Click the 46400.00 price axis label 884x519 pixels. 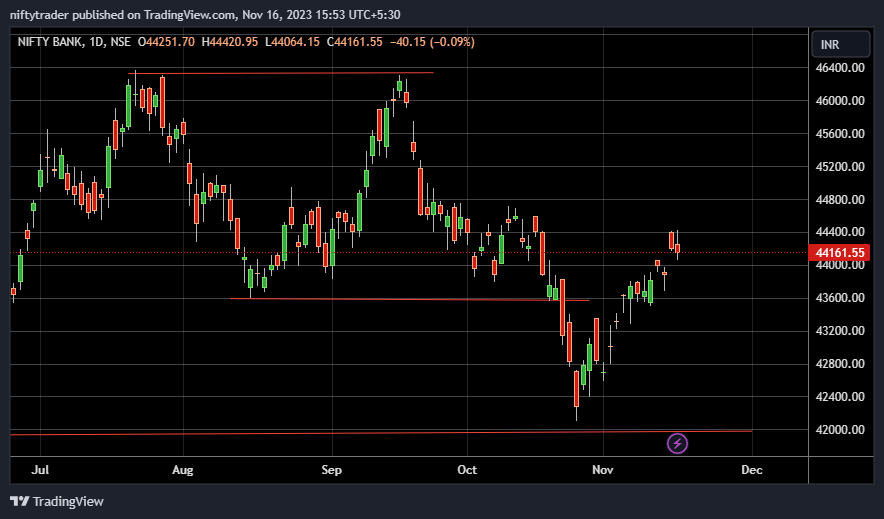[x=839, y=68]
